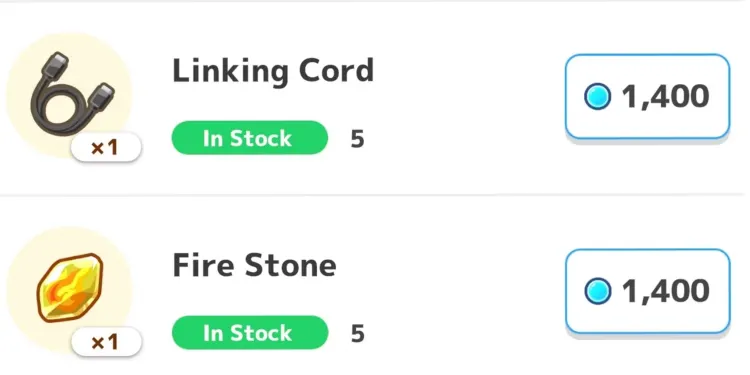Buy the Fire Stone with its price button
Screen dimensions: 750x375
tap(647, 291)
